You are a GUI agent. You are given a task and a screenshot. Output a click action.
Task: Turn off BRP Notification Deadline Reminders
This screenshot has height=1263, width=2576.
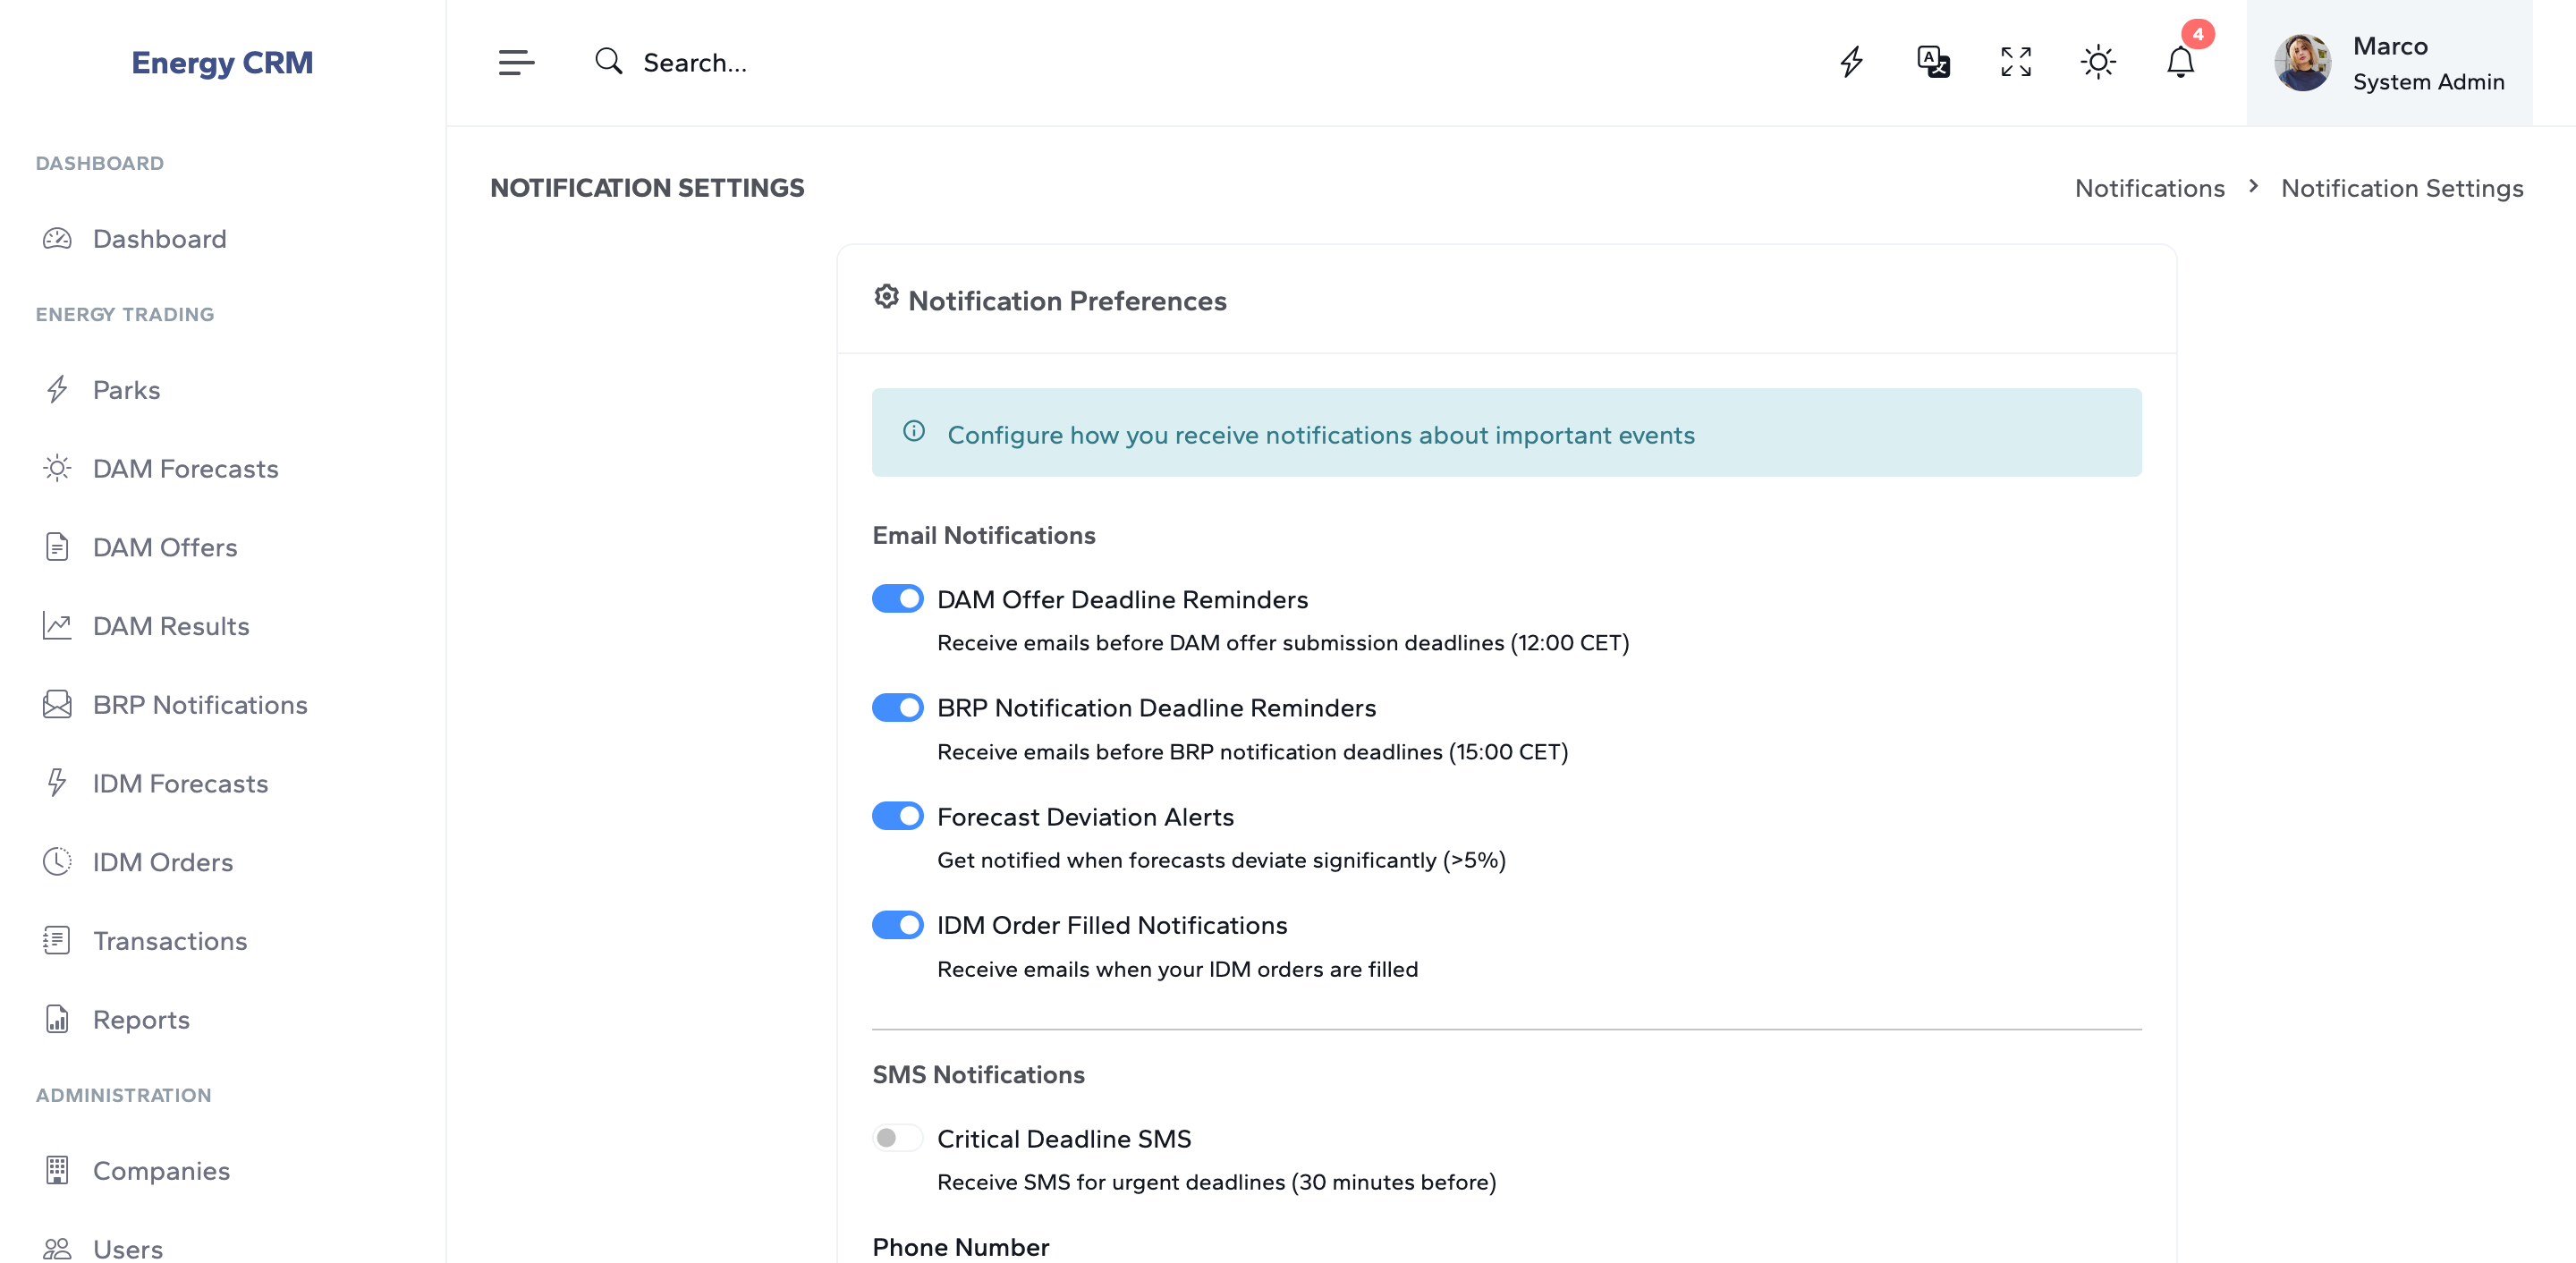897,707
